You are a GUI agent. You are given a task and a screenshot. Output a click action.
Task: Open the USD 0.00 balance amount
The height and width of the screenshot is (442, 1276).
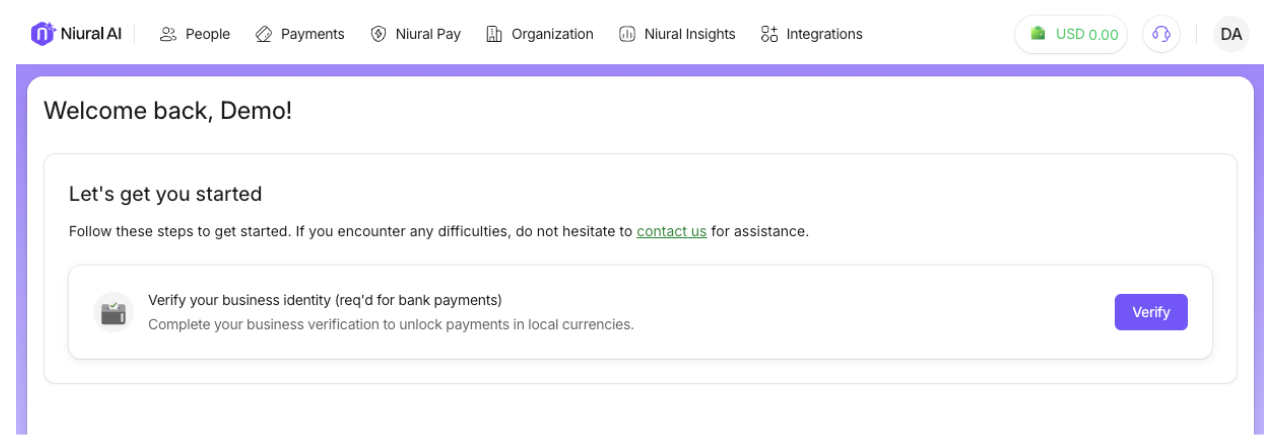(1087, 34)
